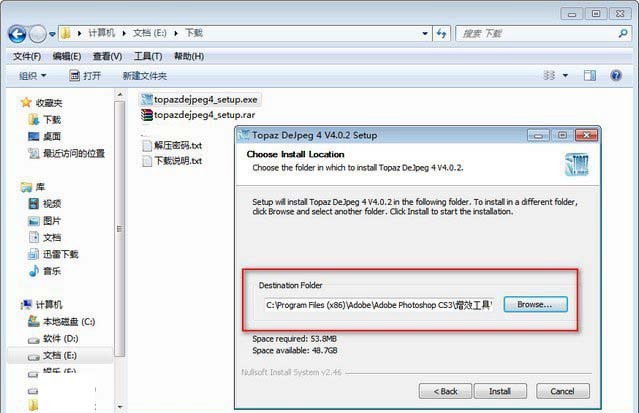Select the topazdejpeg4_setup.exe file
Image resolution: width=639 pixels, height=413 pixels.
pyautogui.click(x=199, y=99)
